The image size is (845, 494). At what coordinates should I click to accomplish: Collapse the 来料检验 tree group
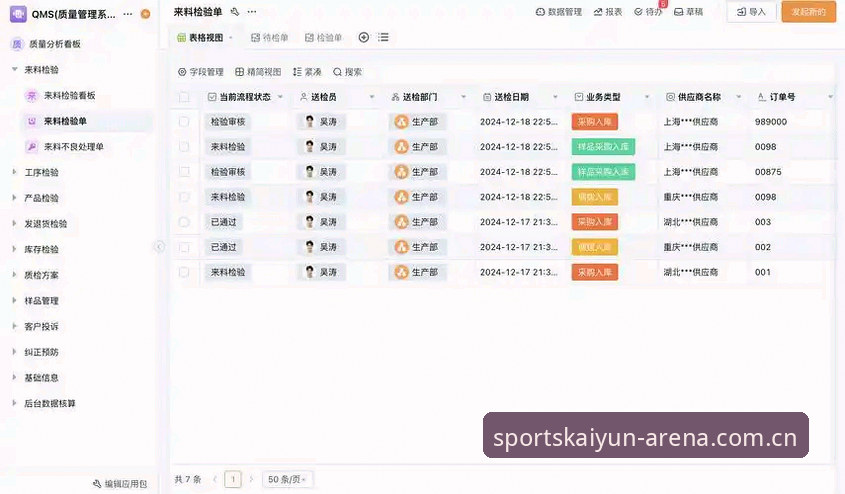click(15, 69)
